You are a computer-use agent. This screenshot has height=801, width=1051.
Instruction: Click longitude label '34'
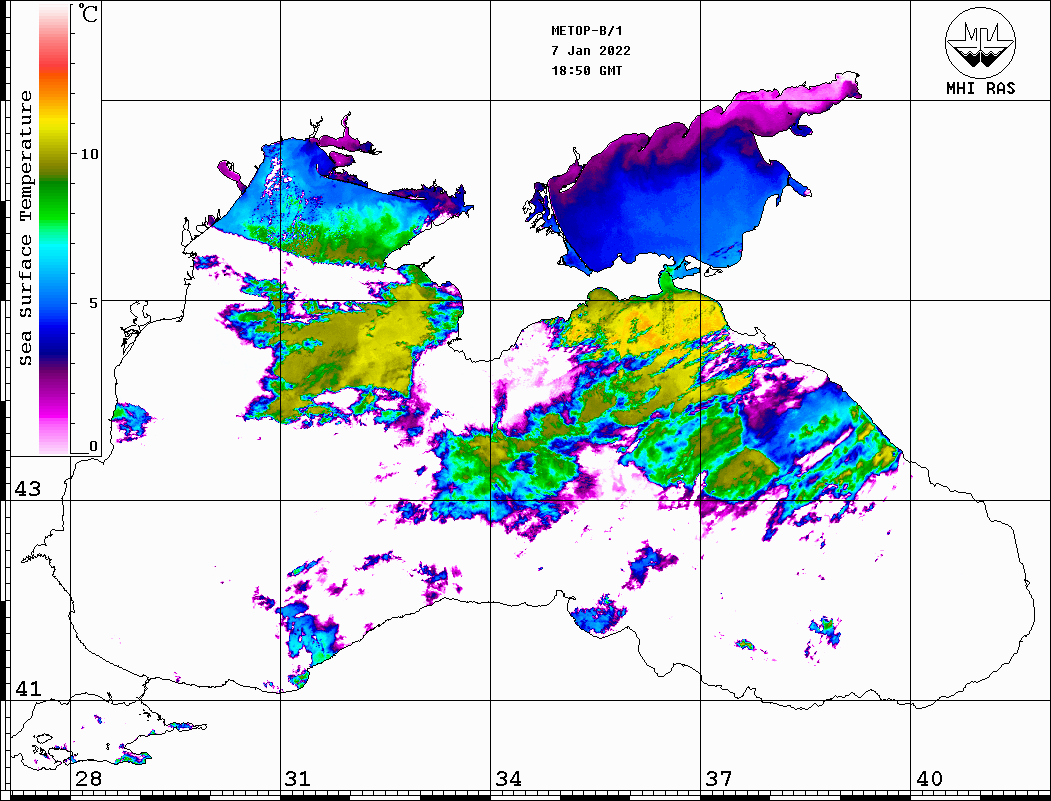(x=508, y=779)
